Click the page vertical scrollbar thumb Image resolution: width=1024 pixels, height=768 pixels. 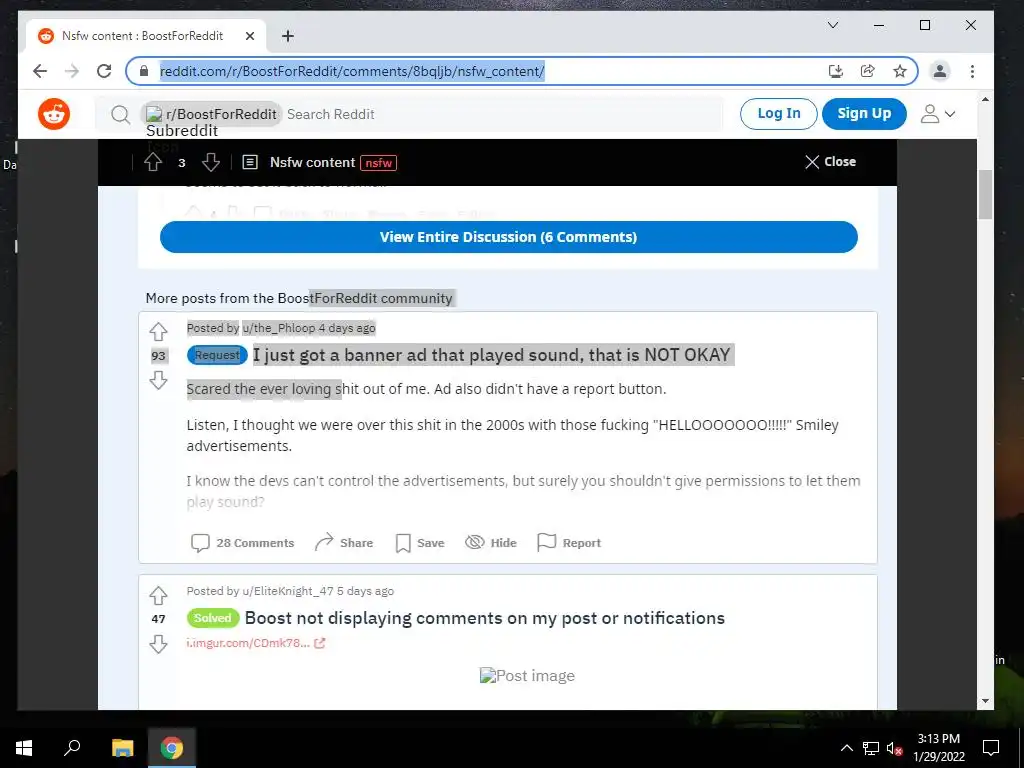[985, 194]
